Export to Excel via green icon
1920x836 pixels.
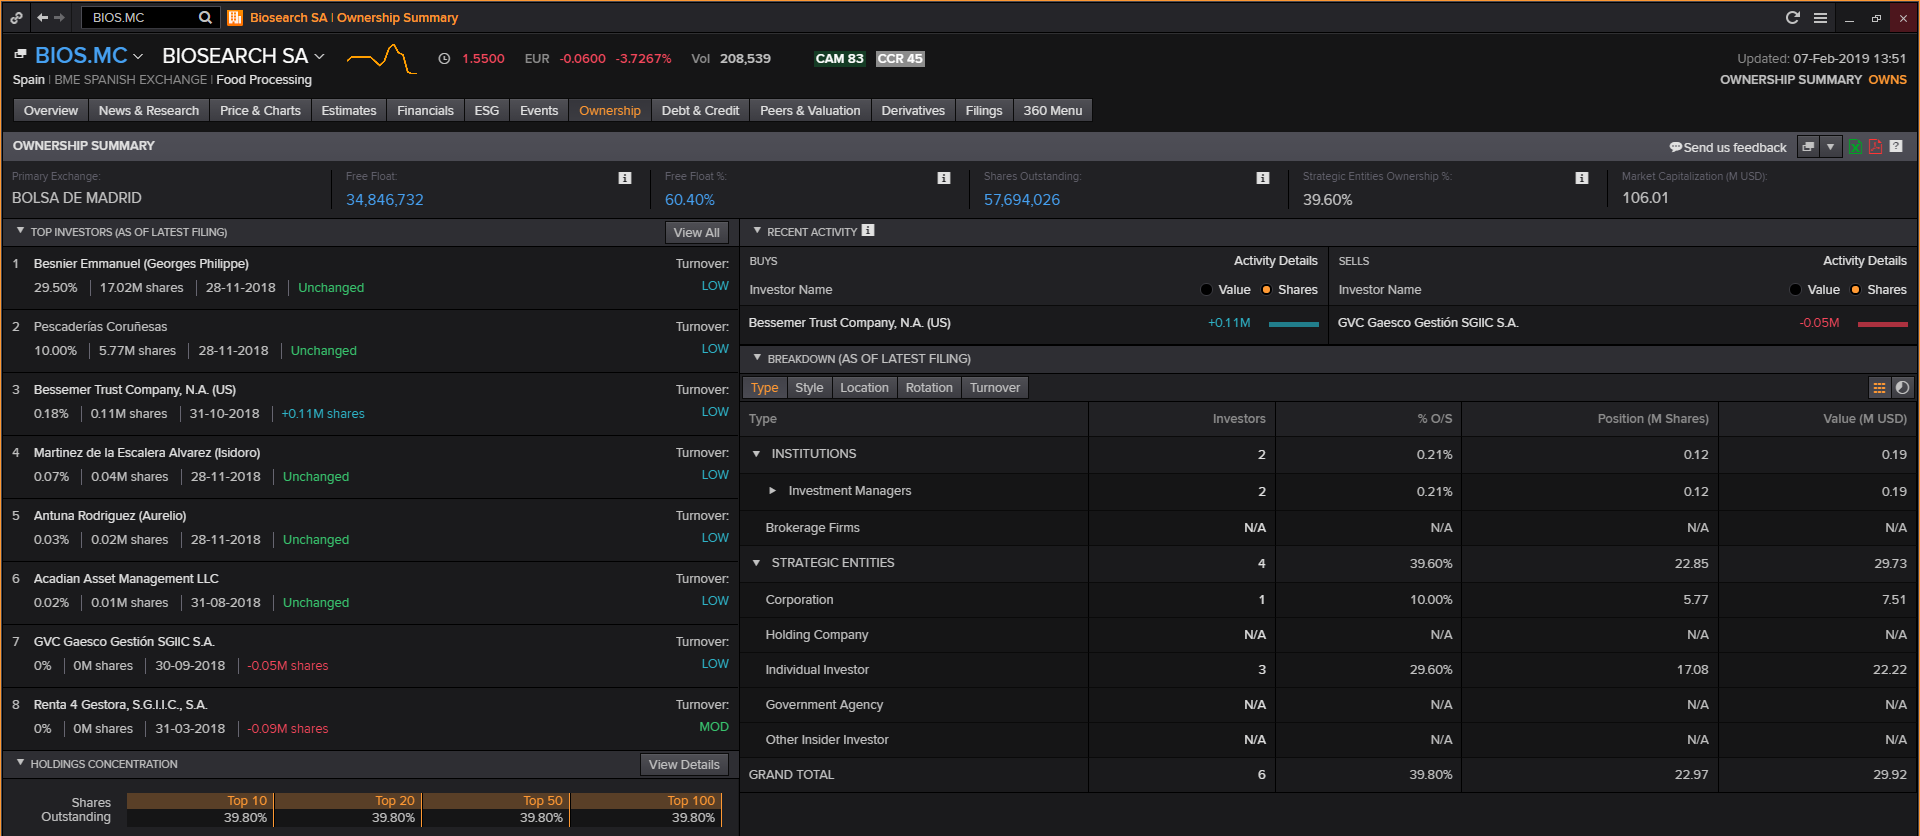pyautogui.click(x=1855, y=147)
